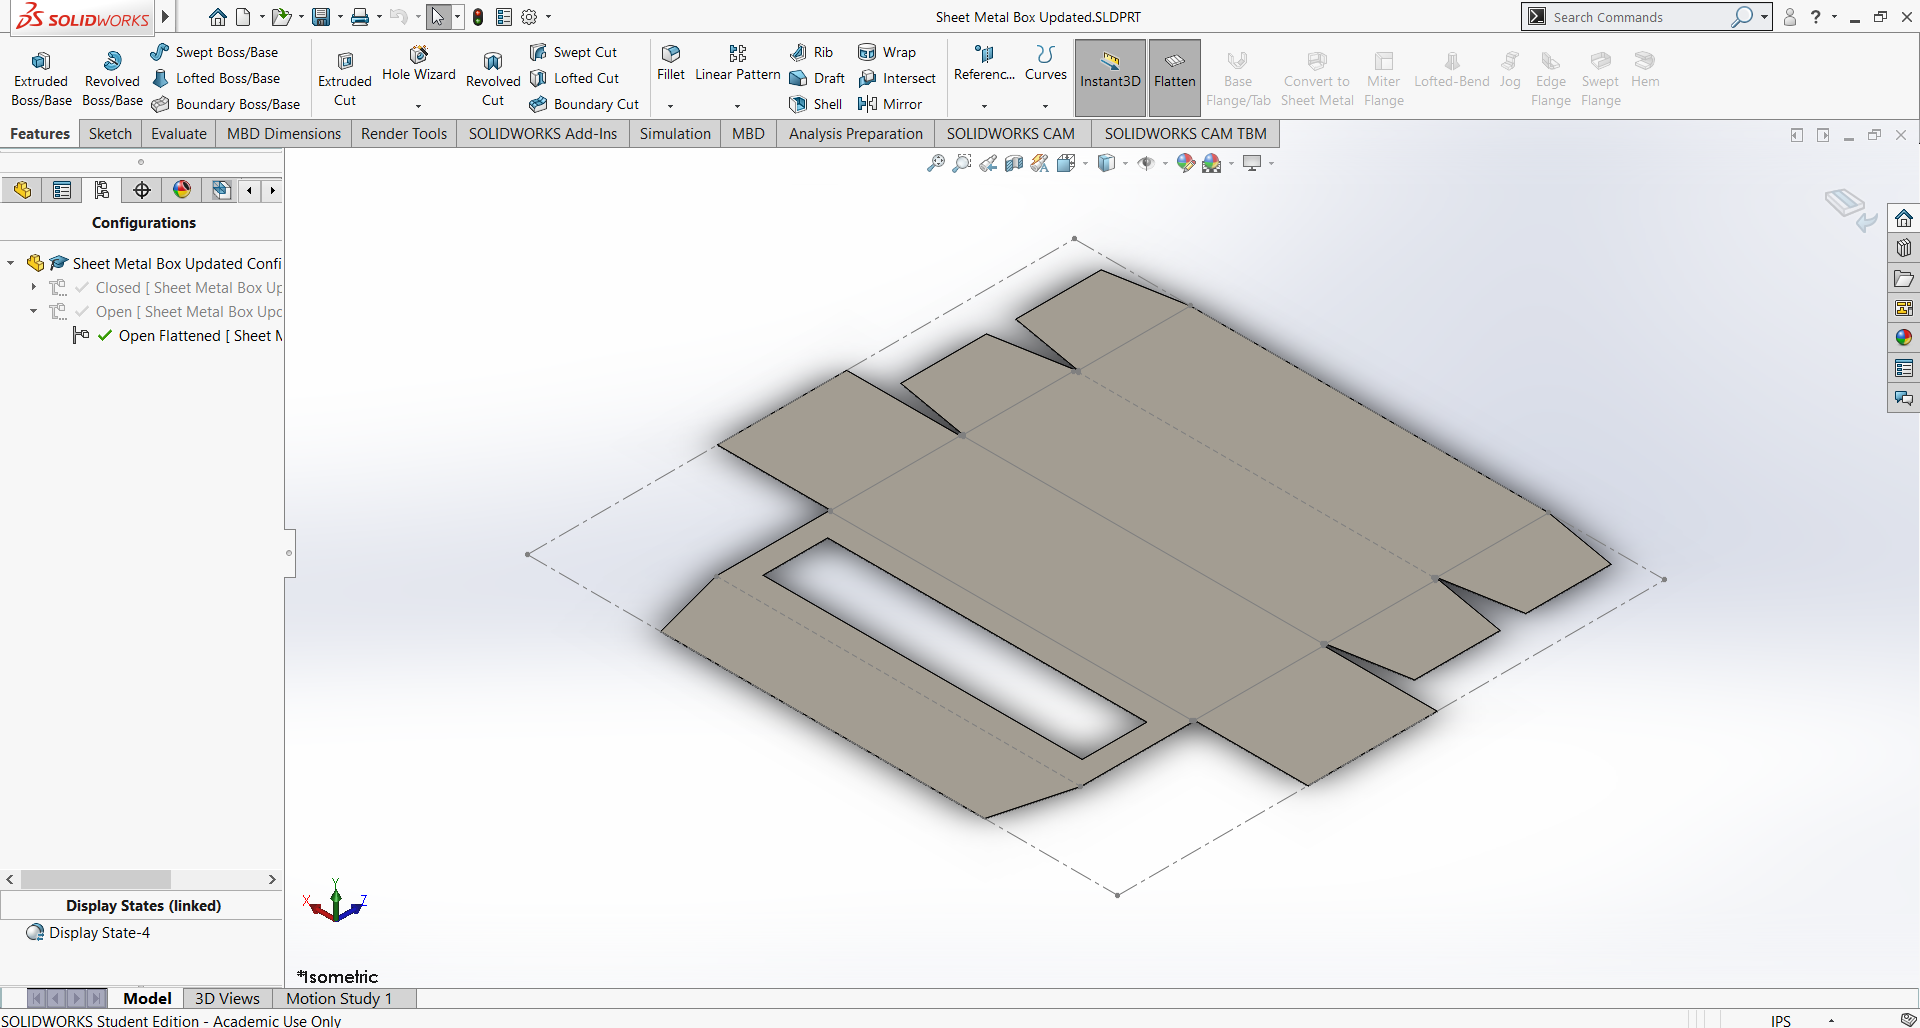Expand the Linear Pattern dropdown arrow
The width and height of the screenshot is (1920, 1028).
(738, 106)
